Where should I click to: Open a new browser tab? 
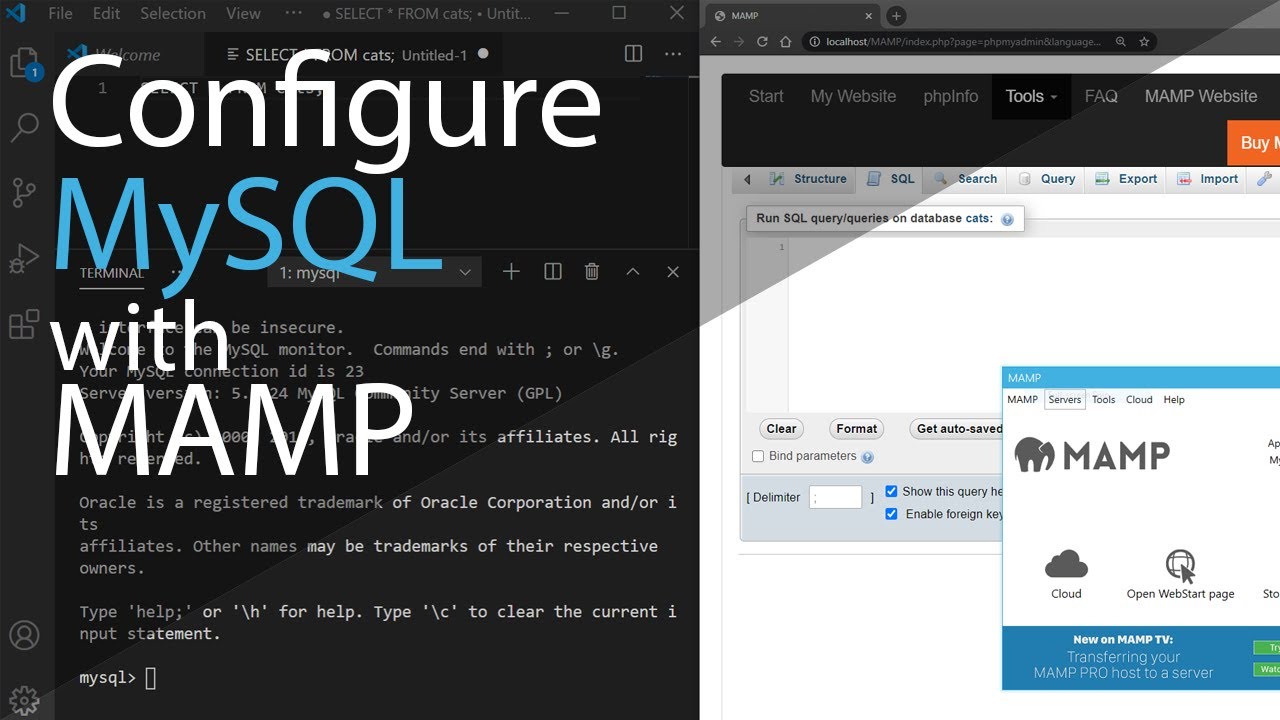coord(896,16)
